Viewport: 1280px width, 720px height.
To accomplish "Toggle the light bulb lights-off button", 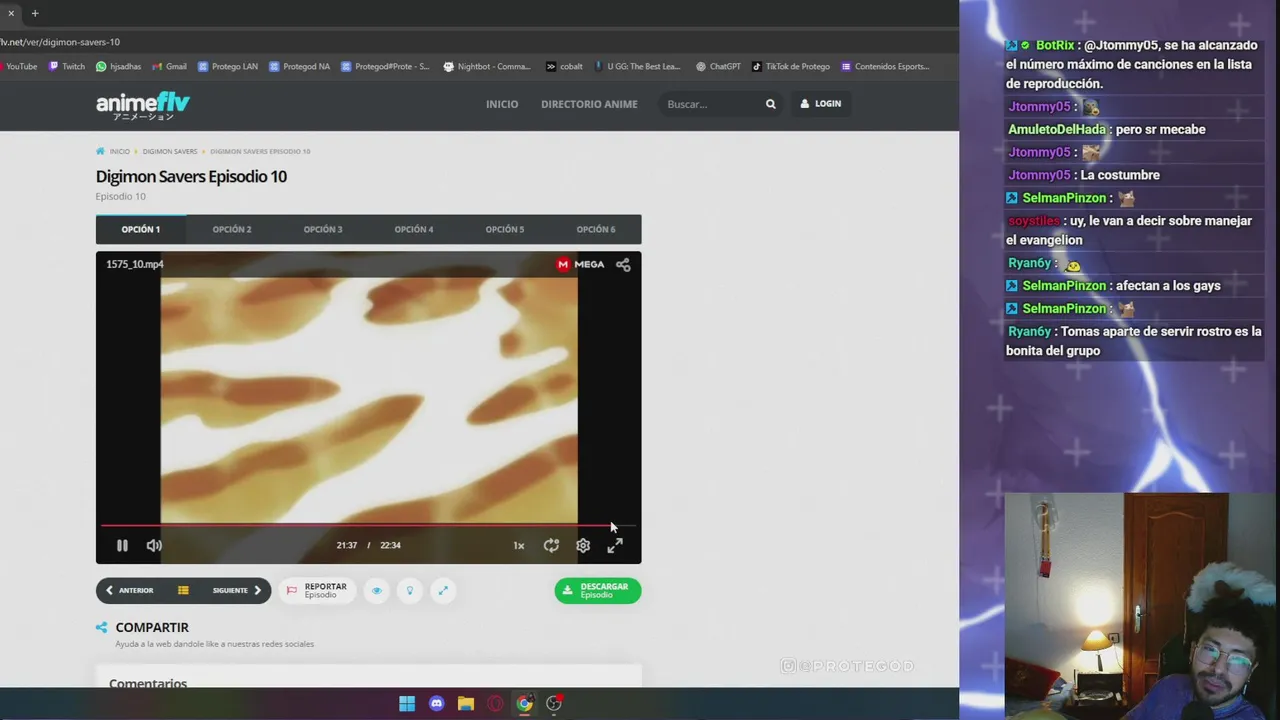I will point(410,590).
